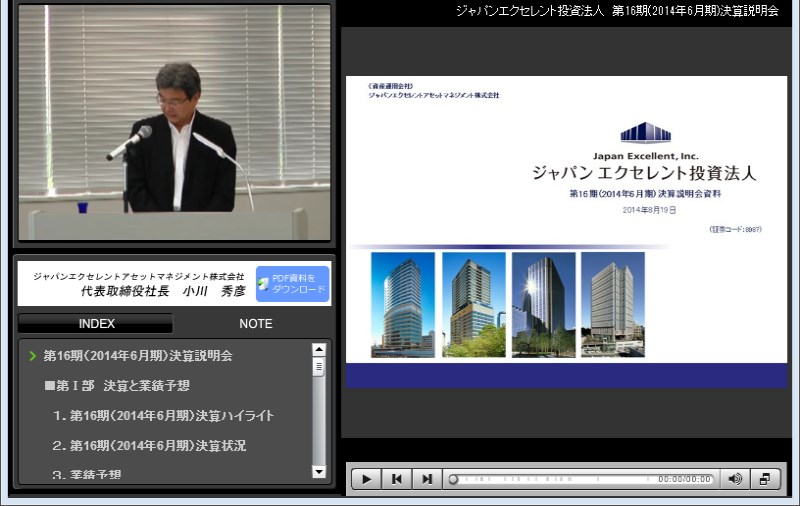
Task: Switch to the NOTE tab
Action: [x=256, y=323]
